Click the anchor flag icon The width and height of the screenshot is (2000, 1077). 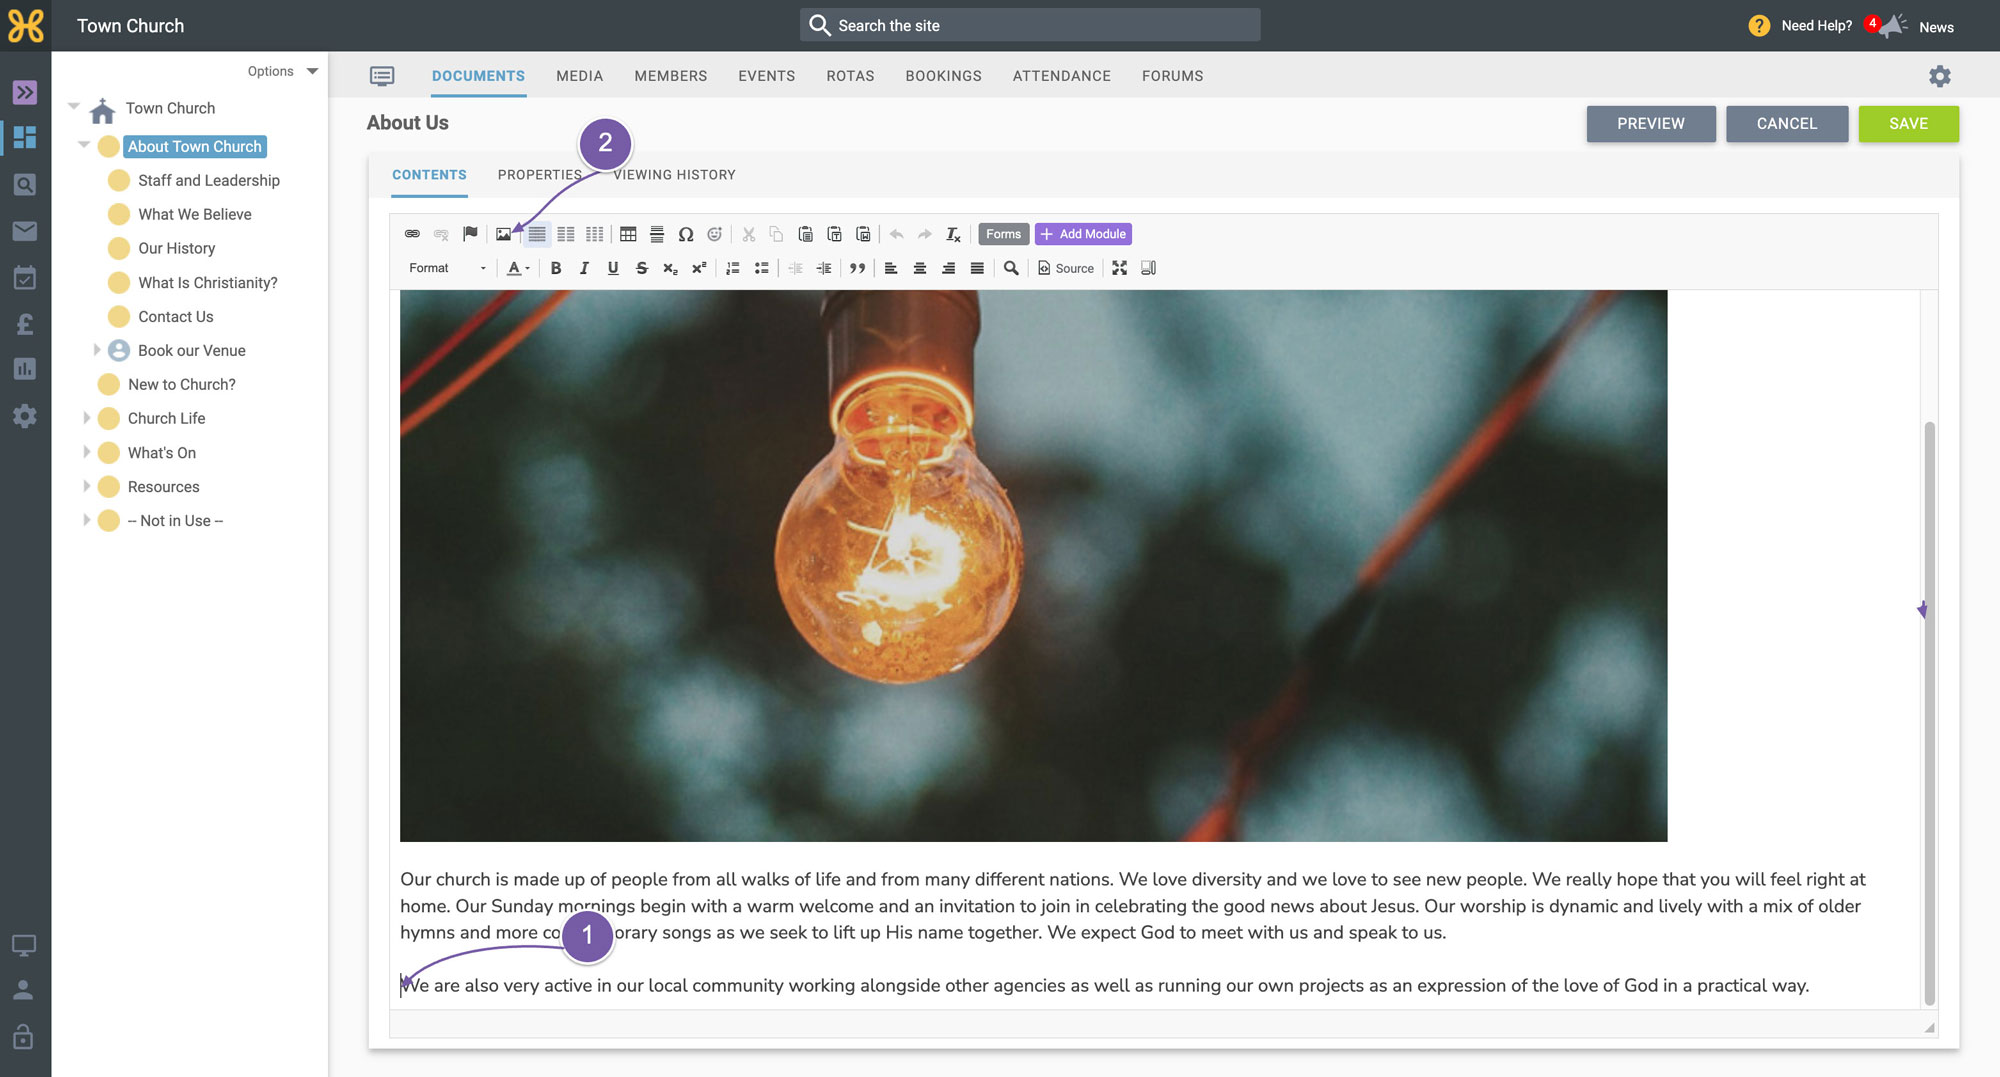(470, 234)
